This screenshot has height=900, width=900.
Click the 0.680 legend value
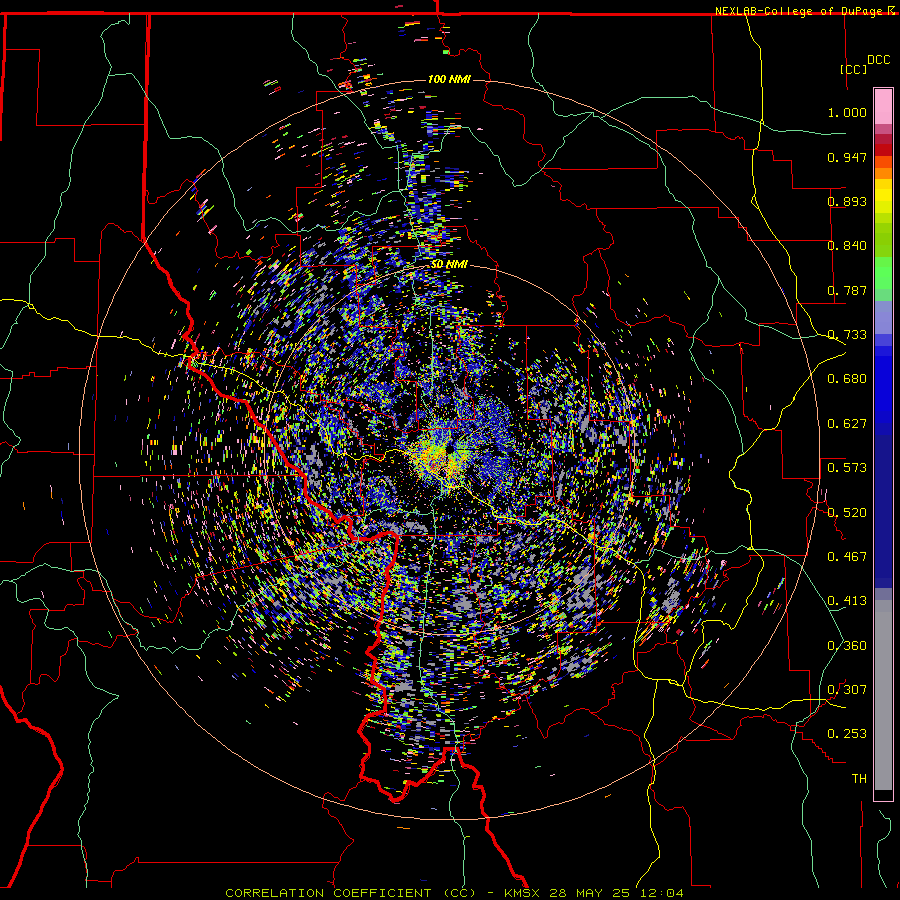coord(847,379)
